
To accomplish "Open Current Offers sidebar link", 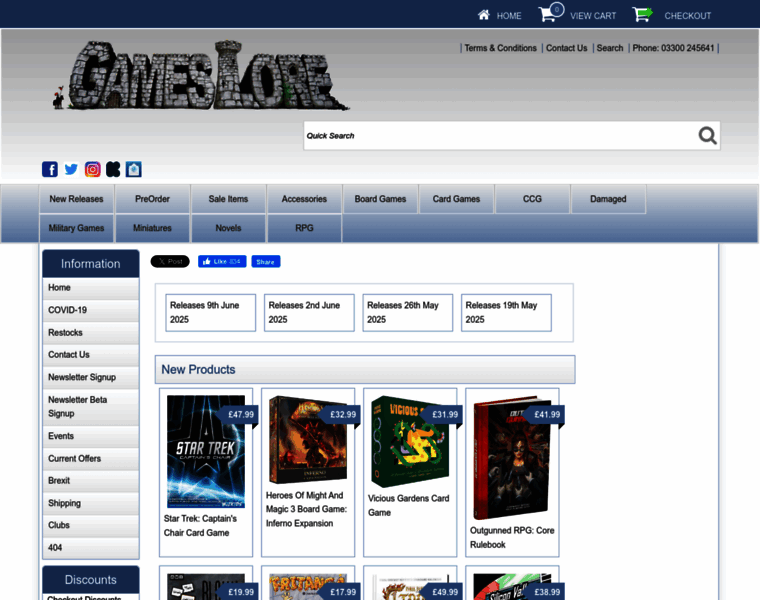I will tap(91, 458).
